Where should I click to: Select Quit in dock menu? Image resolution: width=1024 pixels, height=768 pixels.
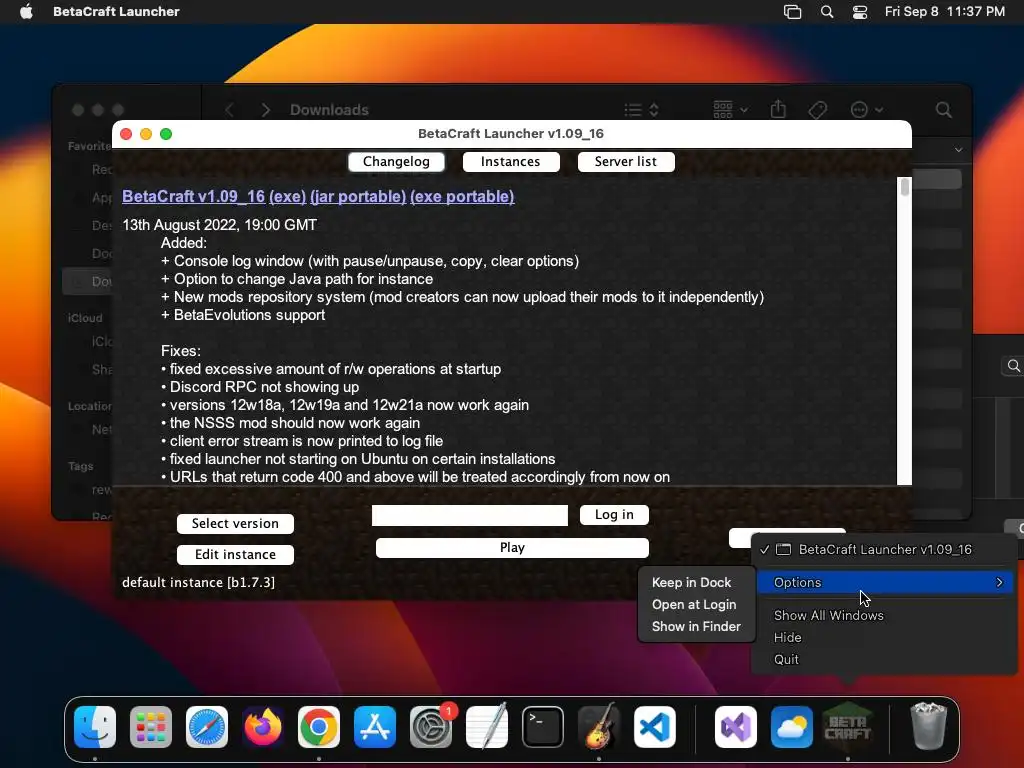click(x=786, y=660)
